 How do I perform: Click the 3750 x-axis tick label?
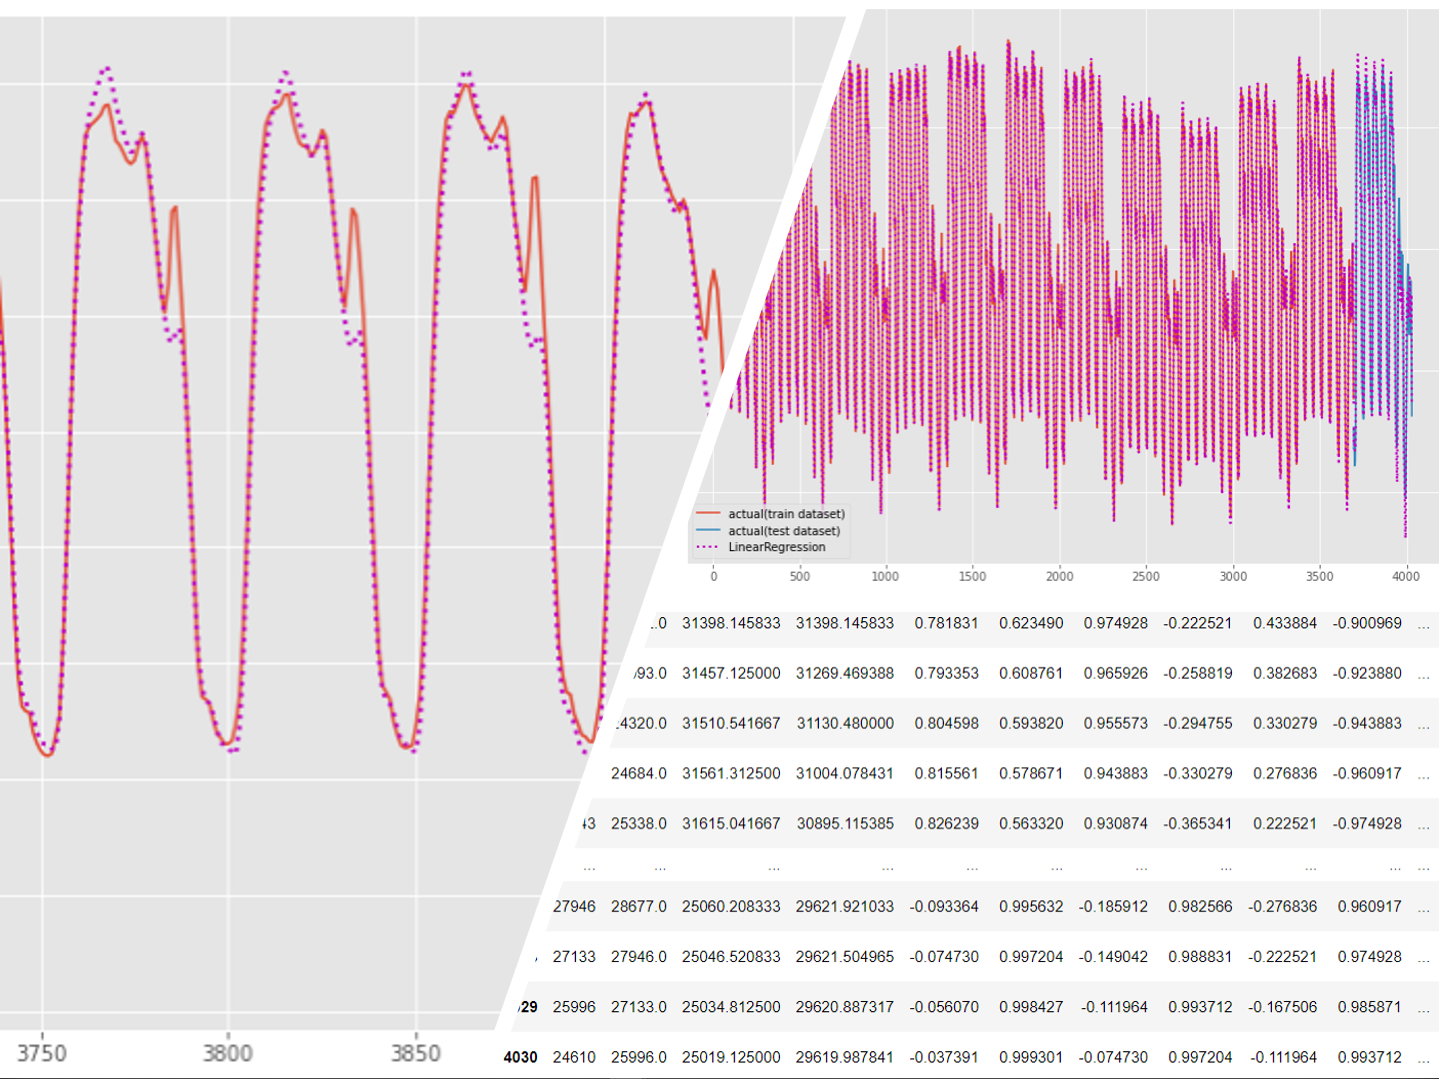pos(42,1053)
